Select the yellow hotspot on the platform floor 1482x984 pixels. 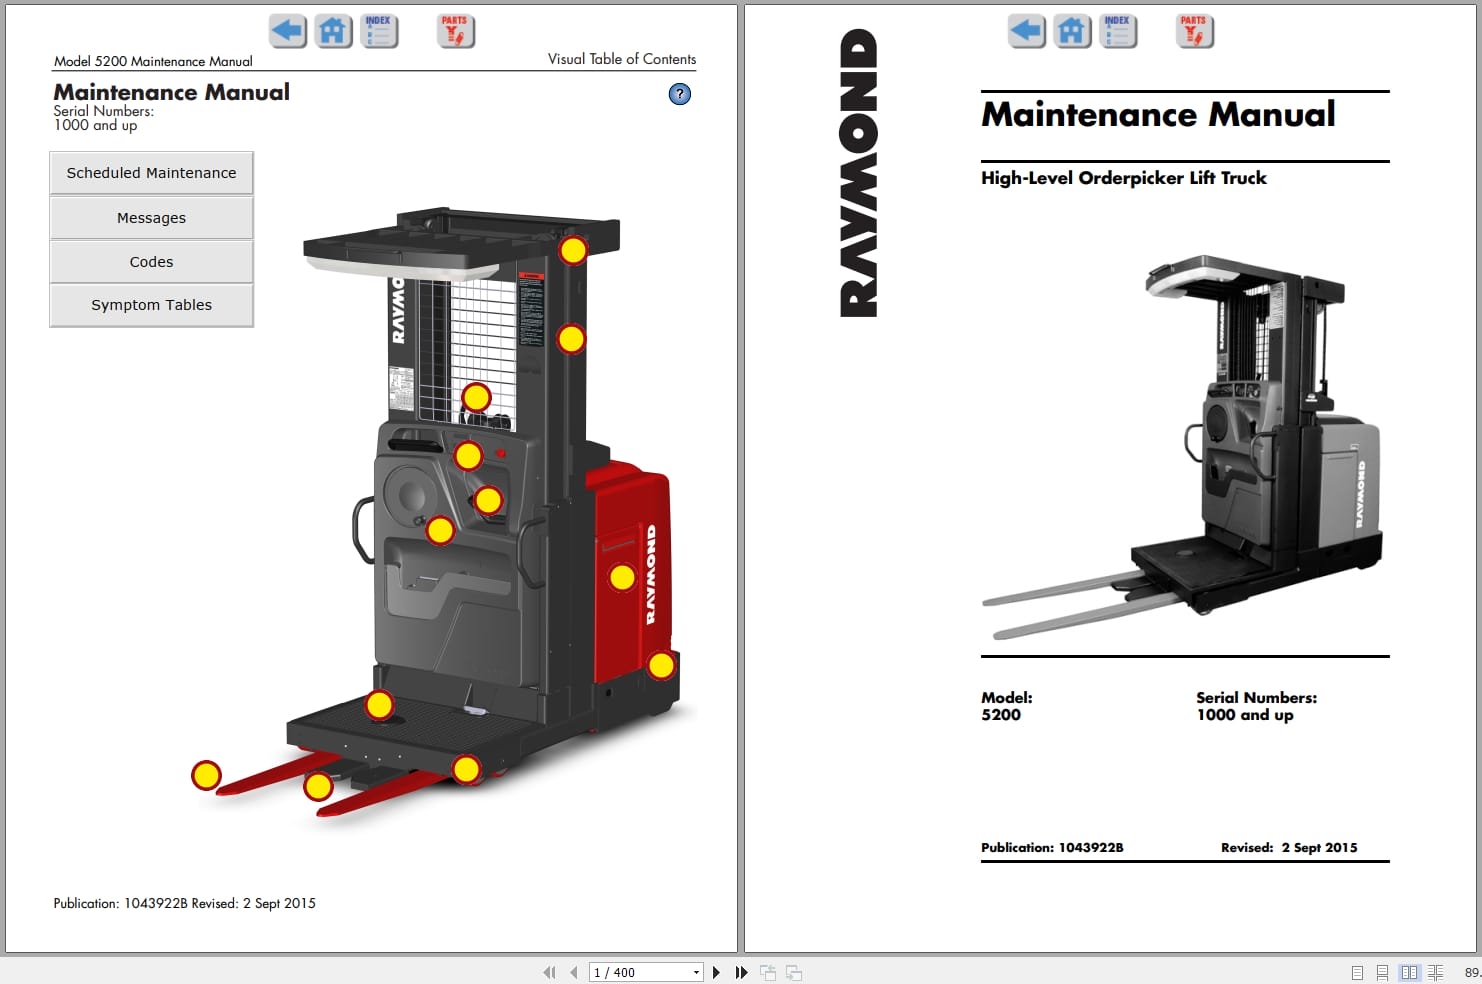pyautogui.click(x=379, y=705)
